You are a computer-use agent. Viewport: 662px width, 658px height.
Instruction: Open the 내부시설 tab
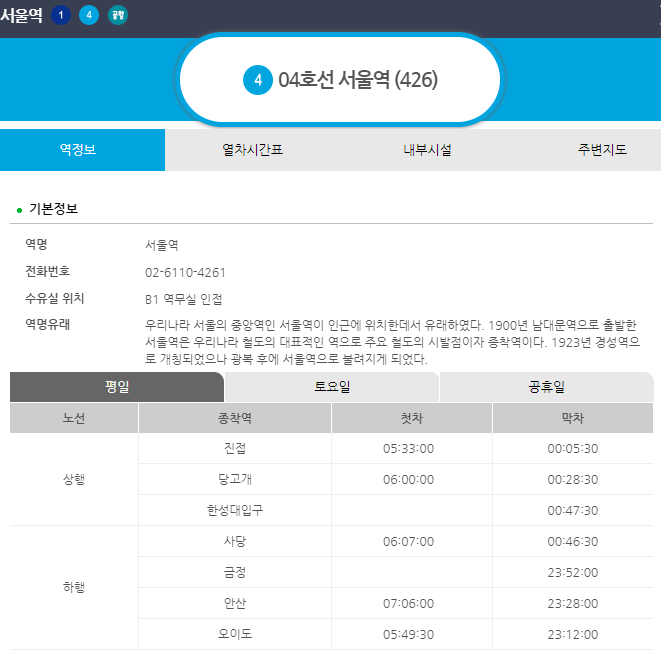(427, 150)
